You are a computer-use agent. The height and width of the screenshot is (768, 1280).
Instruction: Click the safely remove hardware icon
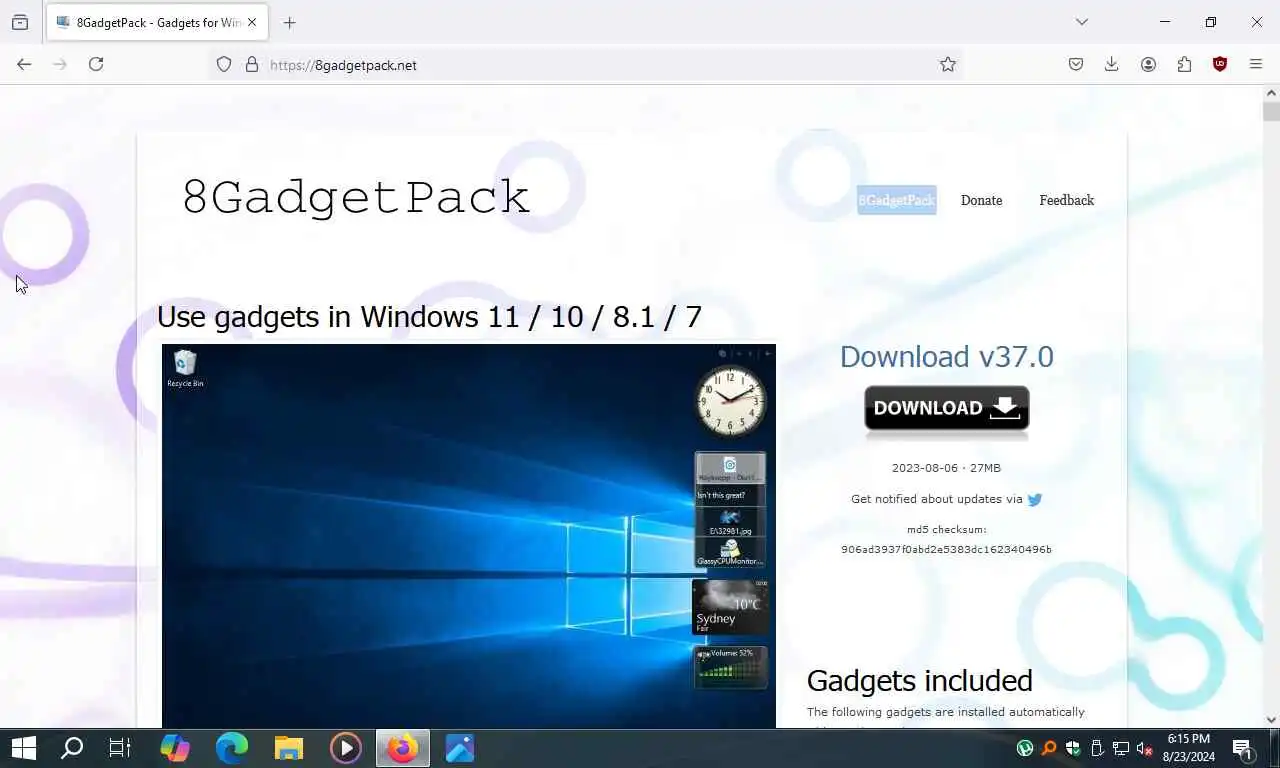click(1097, 748)
